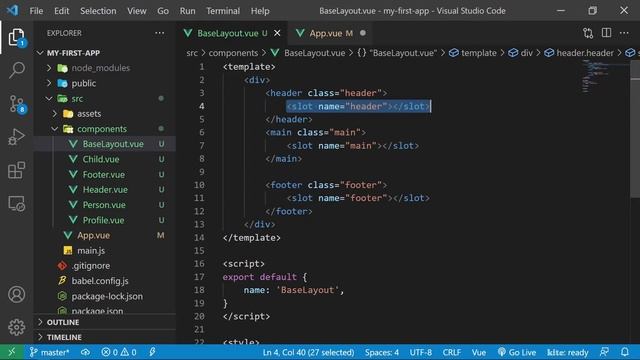
Task: Open the errors and warnings count
Action: point(119,352)
